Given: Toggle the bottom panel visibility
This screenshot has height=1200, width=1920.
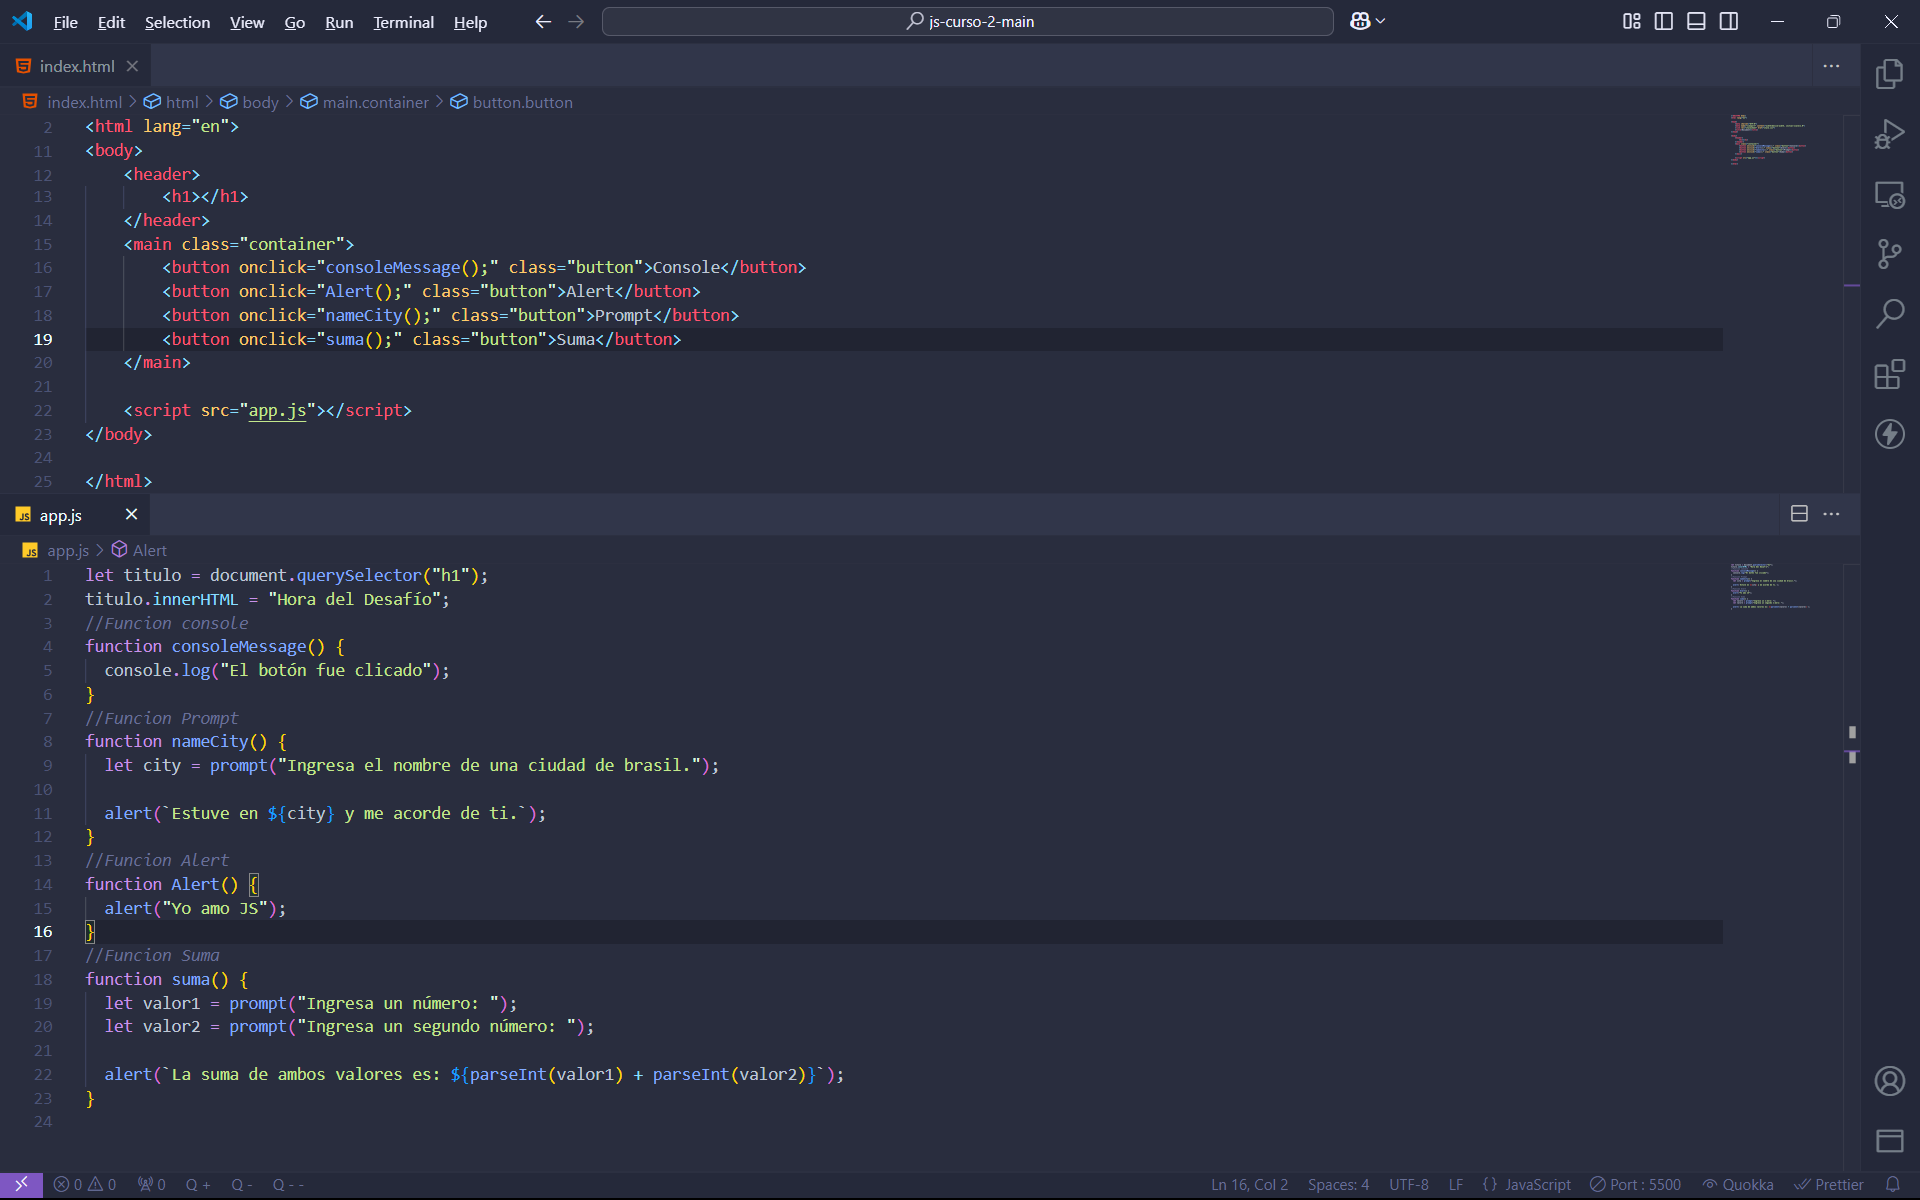Looking at the screenshot, I should (1696, 21).
